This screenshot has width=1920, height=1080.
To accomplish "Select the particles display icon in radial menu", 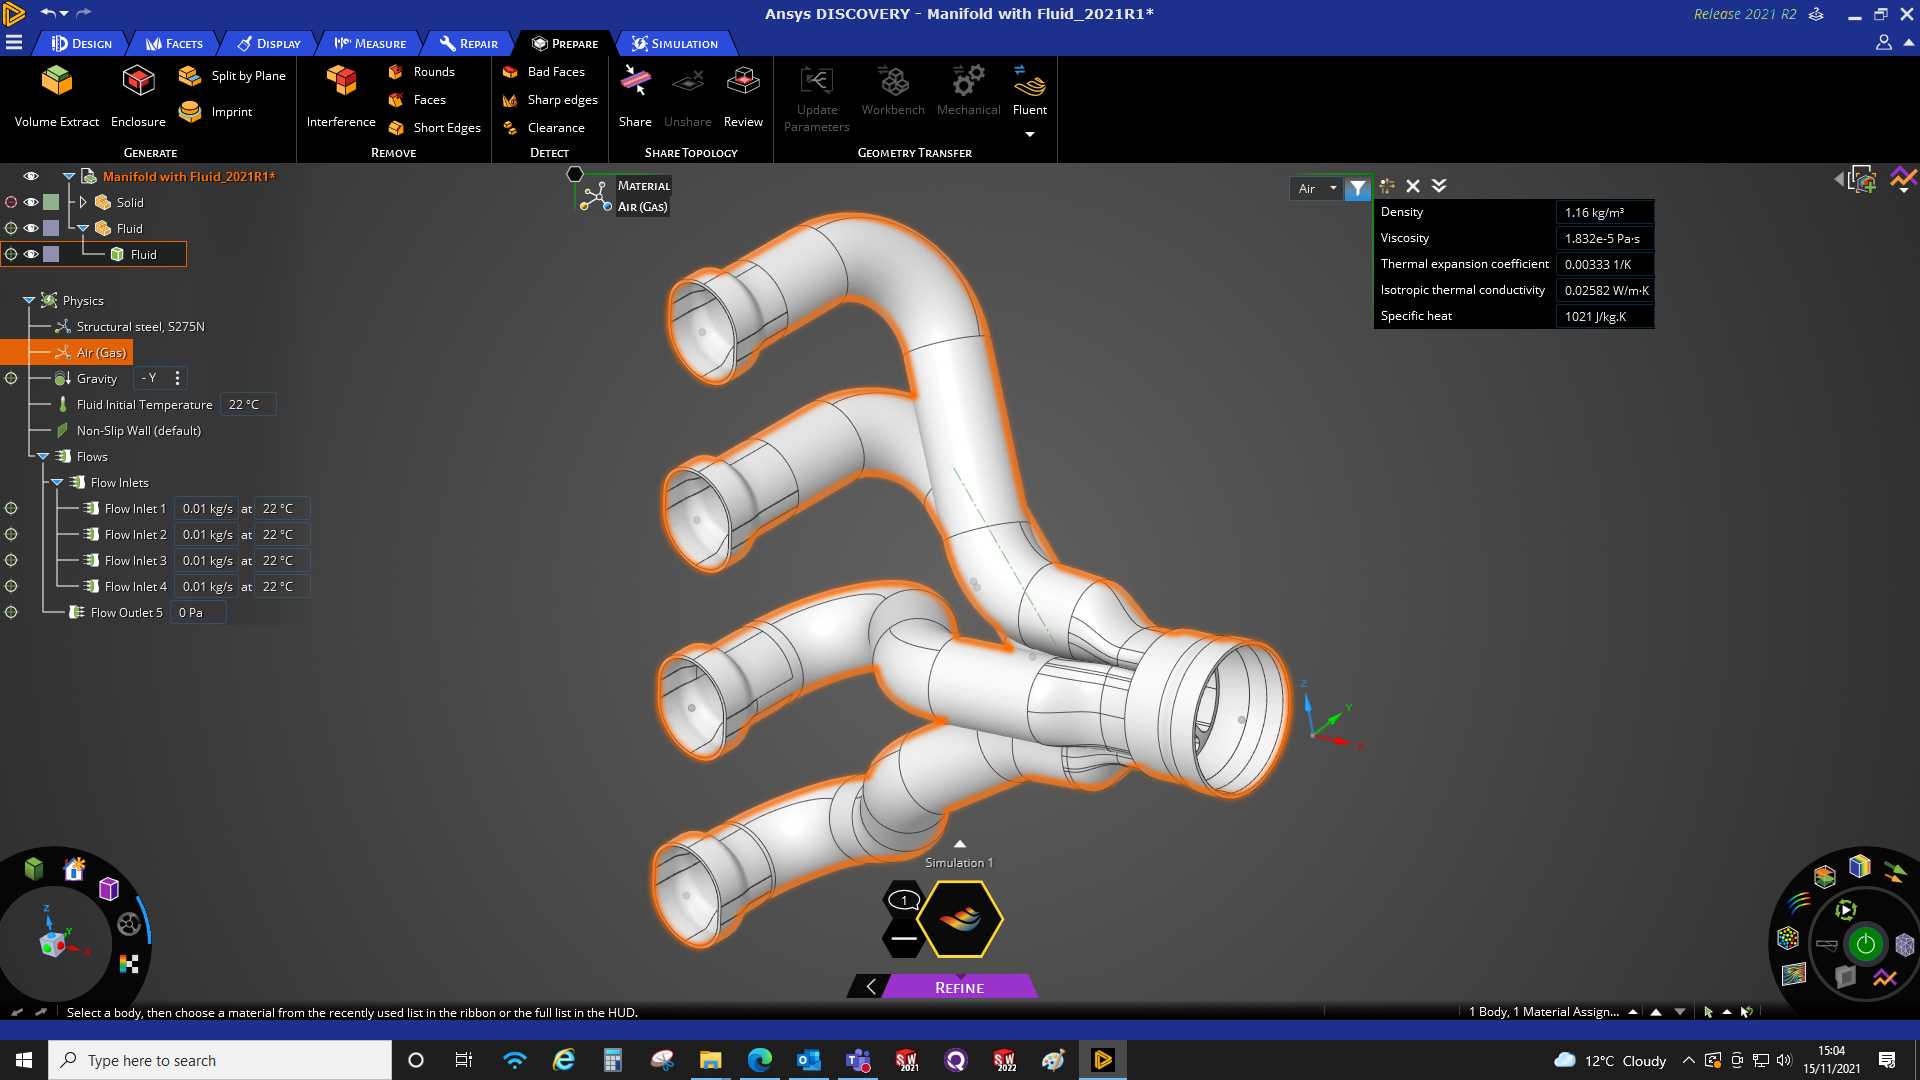I will pyautogui.click(x=1788, y=938).
